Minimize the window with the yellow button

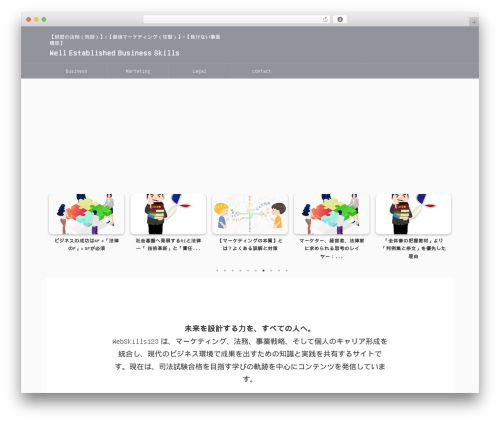tap(36, 19)
